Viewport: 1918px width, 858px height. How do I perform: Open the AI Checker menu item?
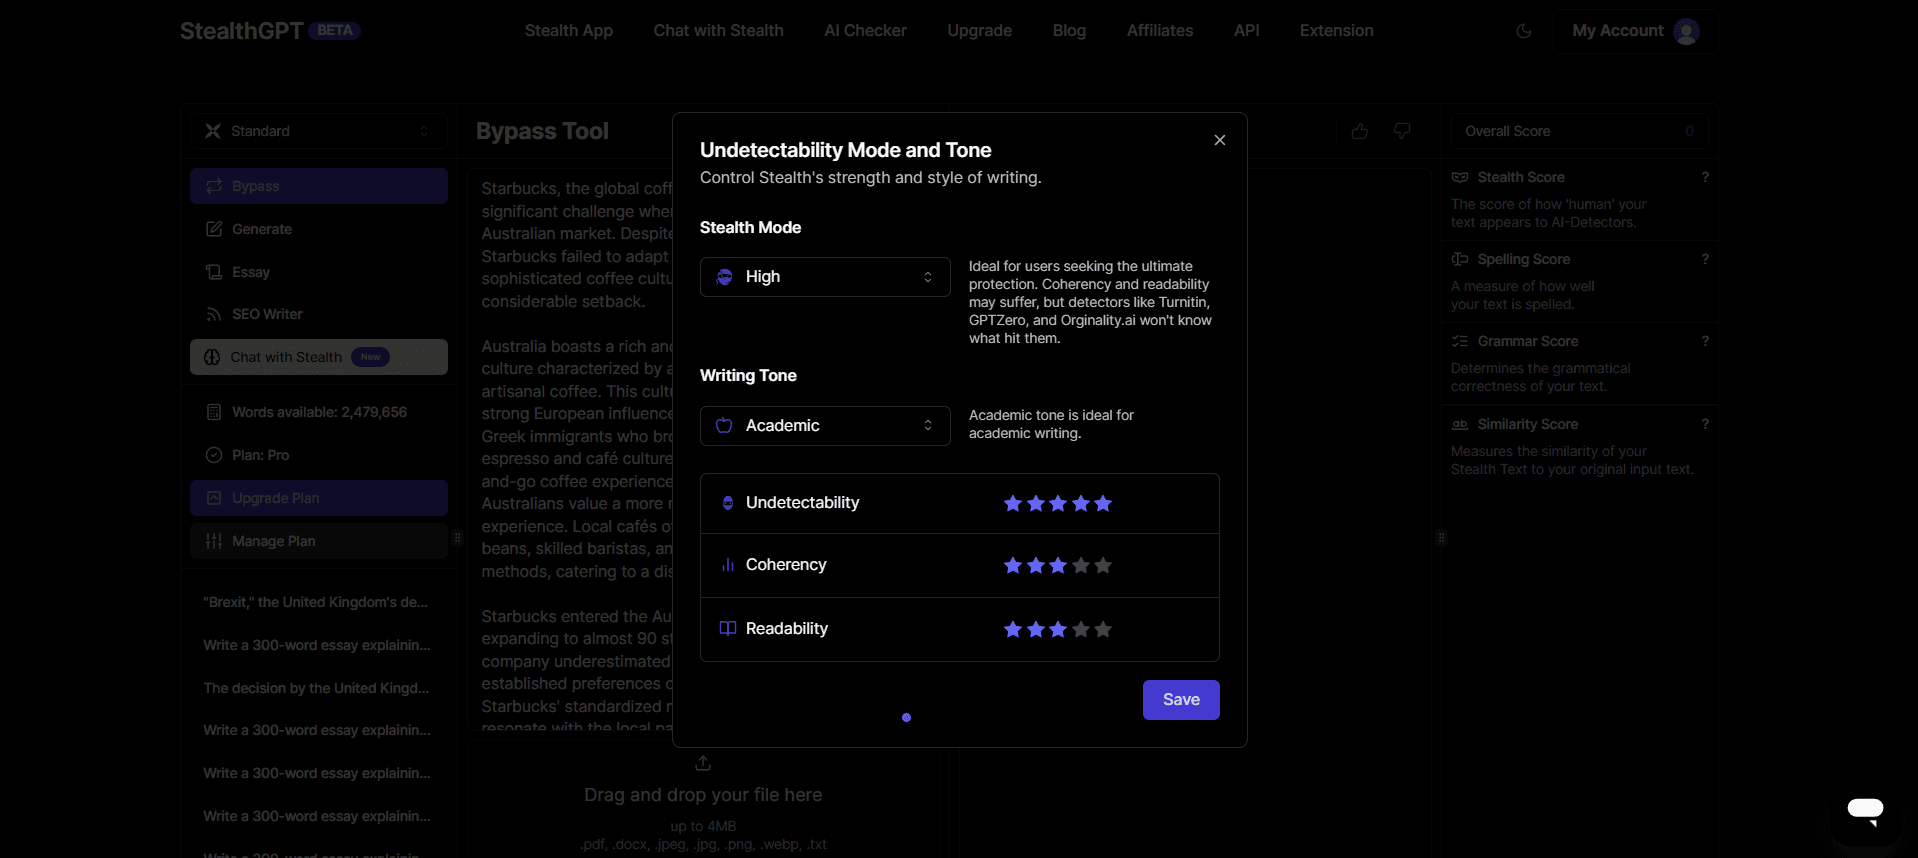pyautogui.click(x=865, y=31)
